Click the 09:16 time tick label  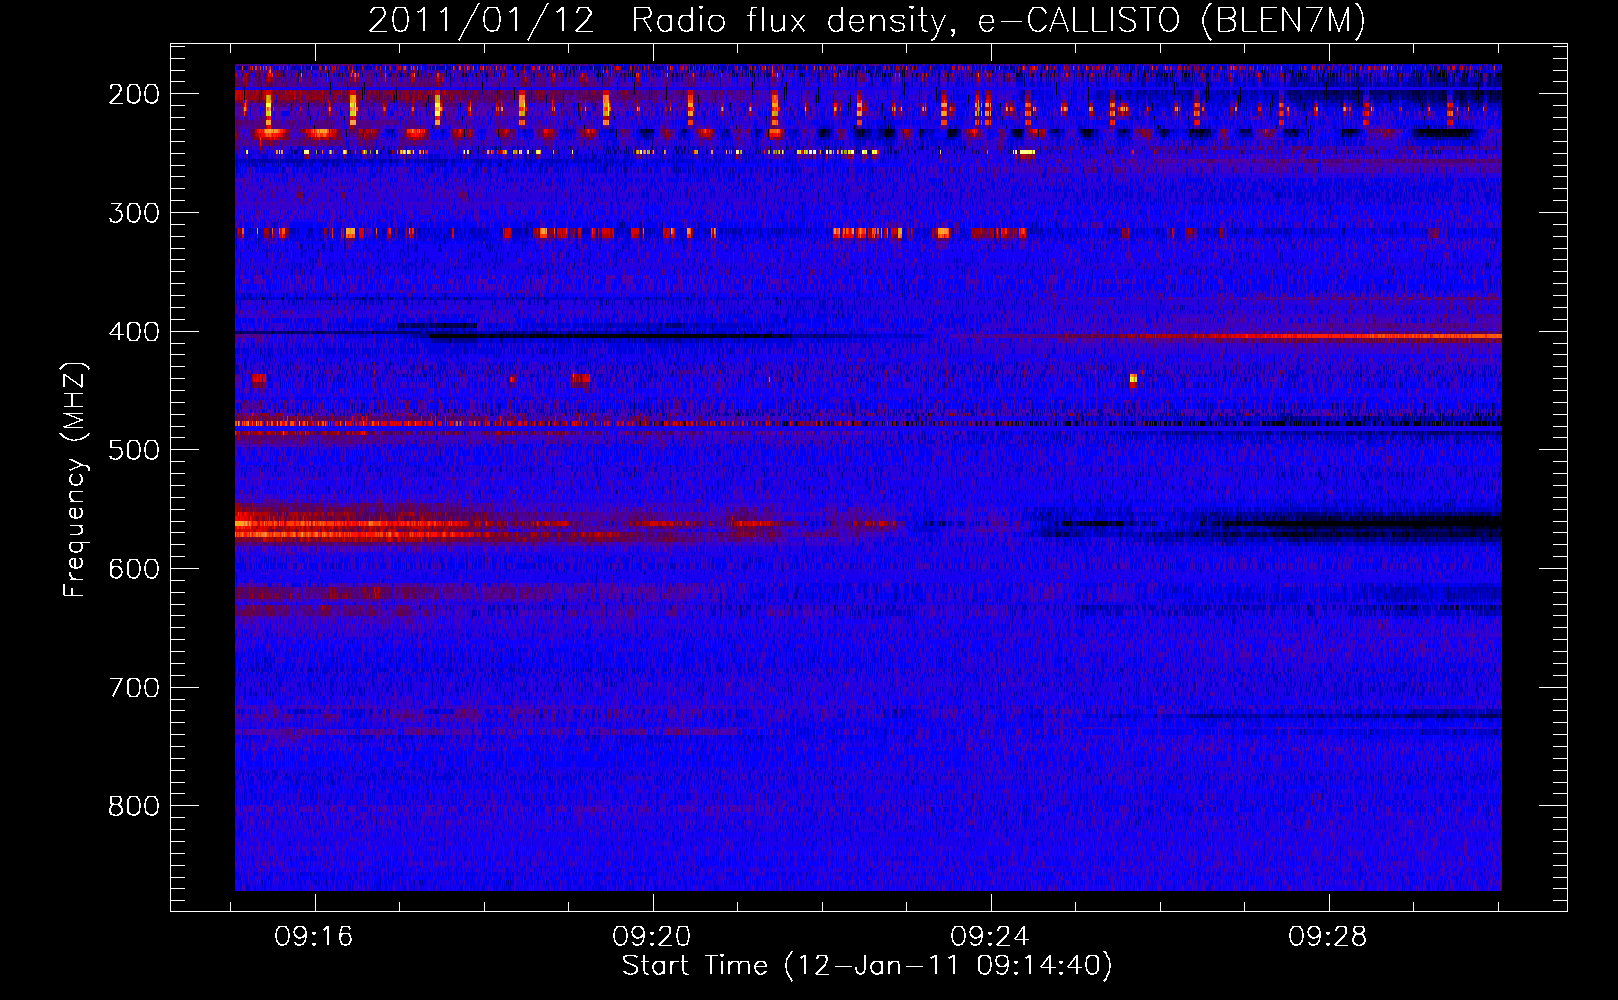point(314,937)
